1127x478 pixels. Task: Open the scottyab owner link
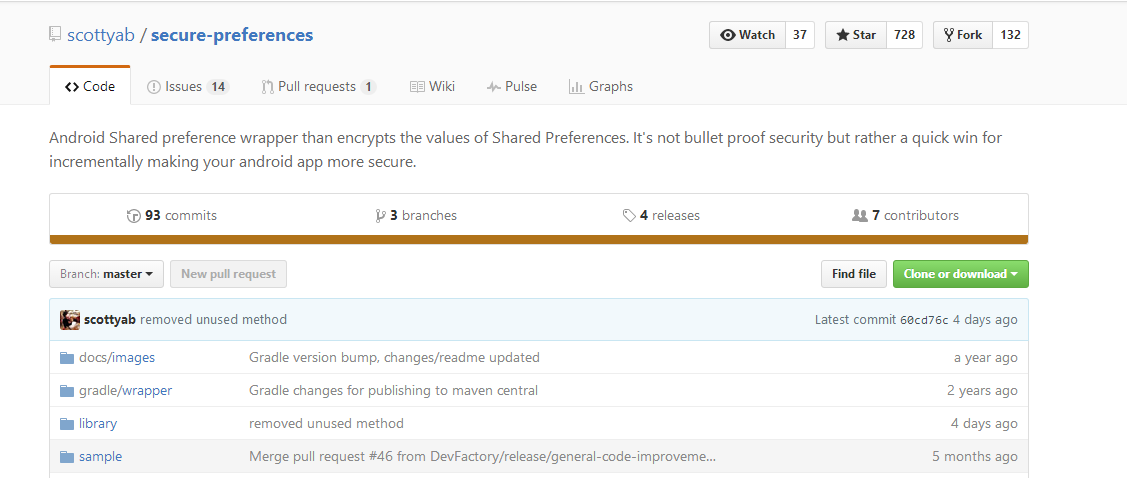point(101,35)
